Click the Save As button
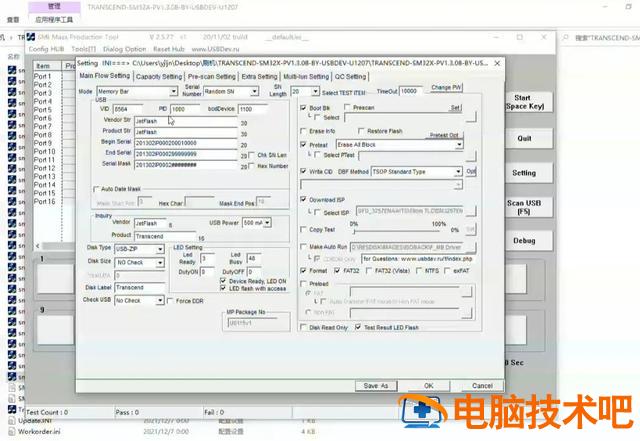This screenshot has width=640, height=441. [375, 385]
